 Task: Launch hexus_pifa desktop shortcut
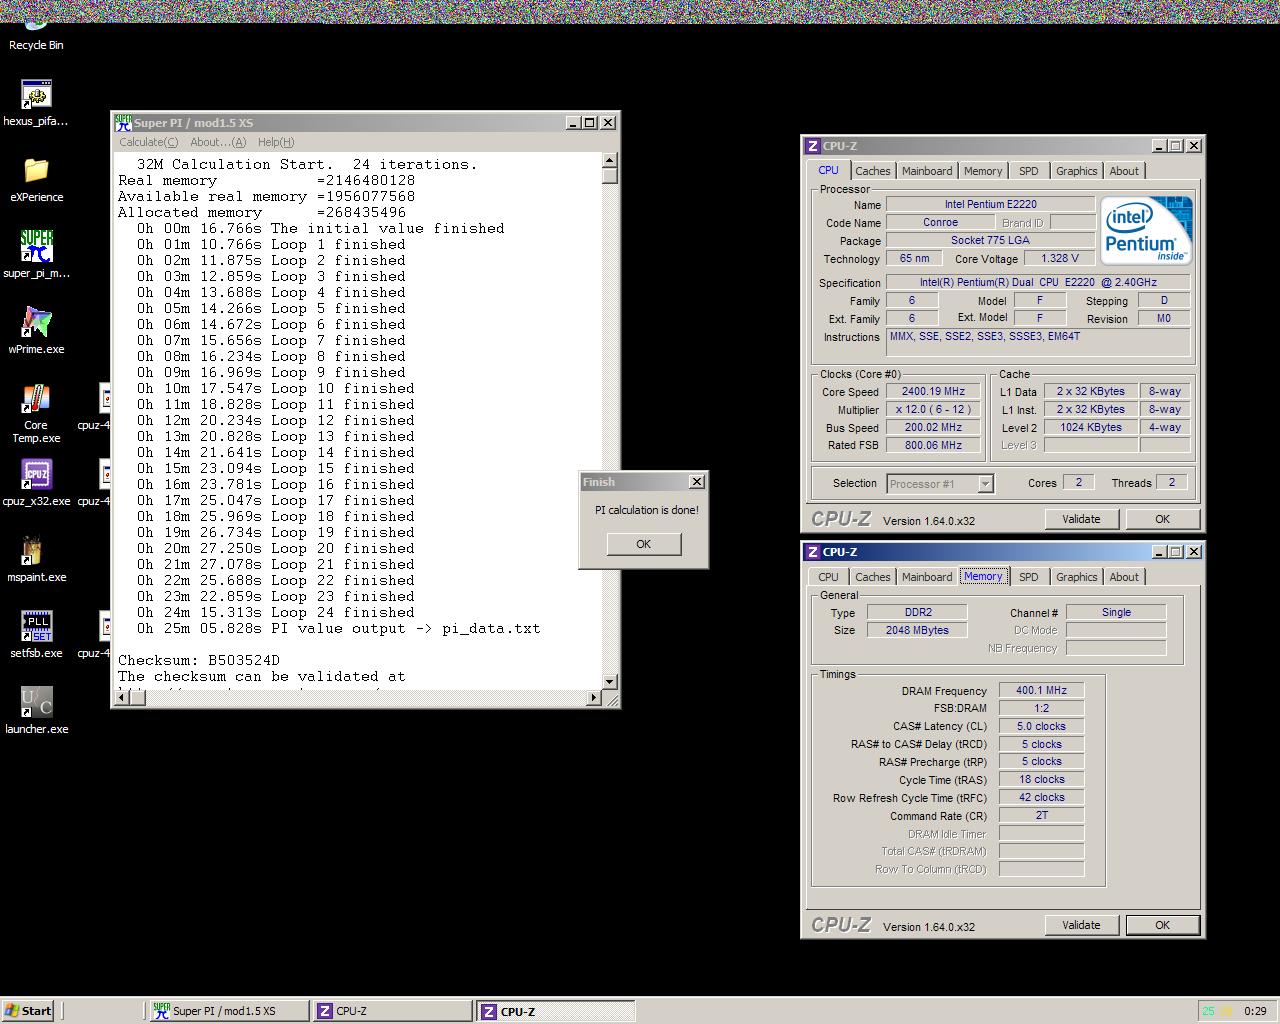pyautogui.click(x=36, y=104)
